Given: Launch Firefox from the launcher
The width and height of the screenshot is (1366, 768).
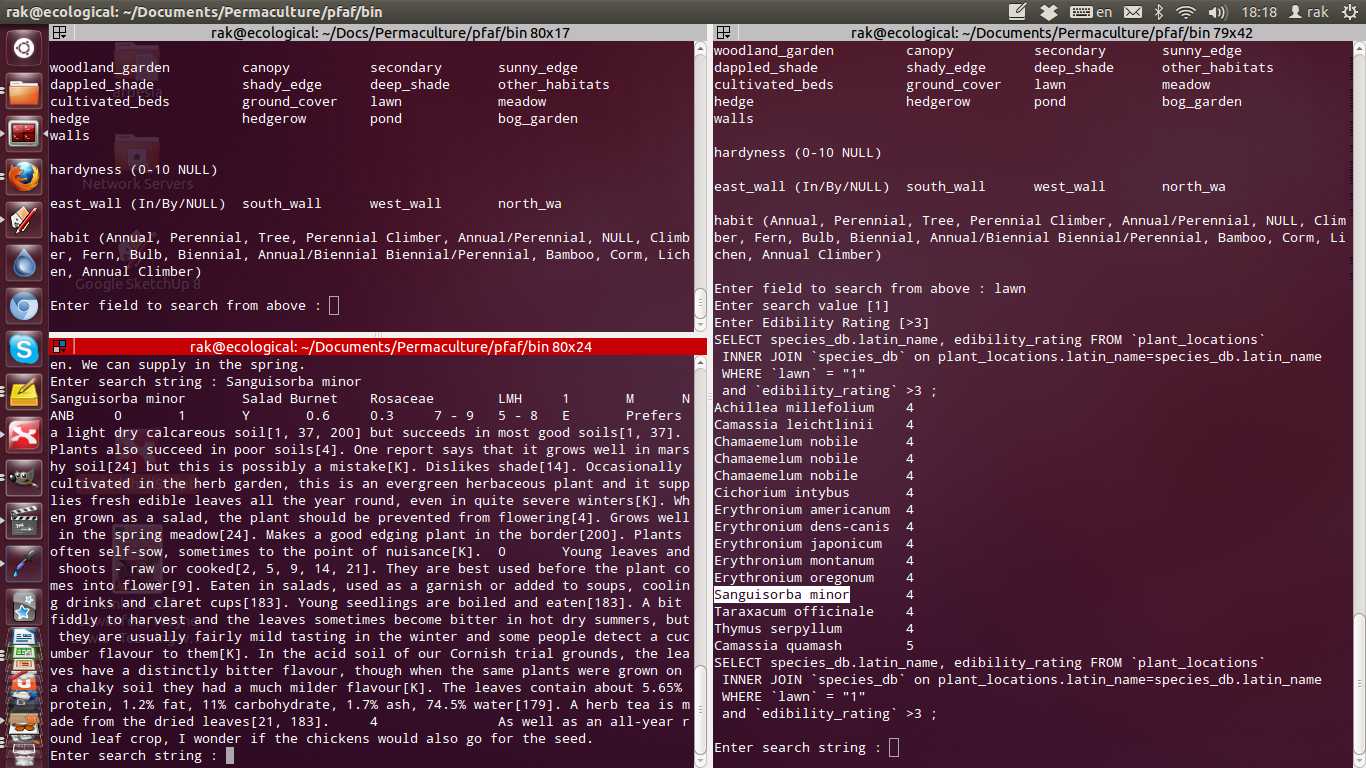Looking at the screenshot, I should coord(23,176).
